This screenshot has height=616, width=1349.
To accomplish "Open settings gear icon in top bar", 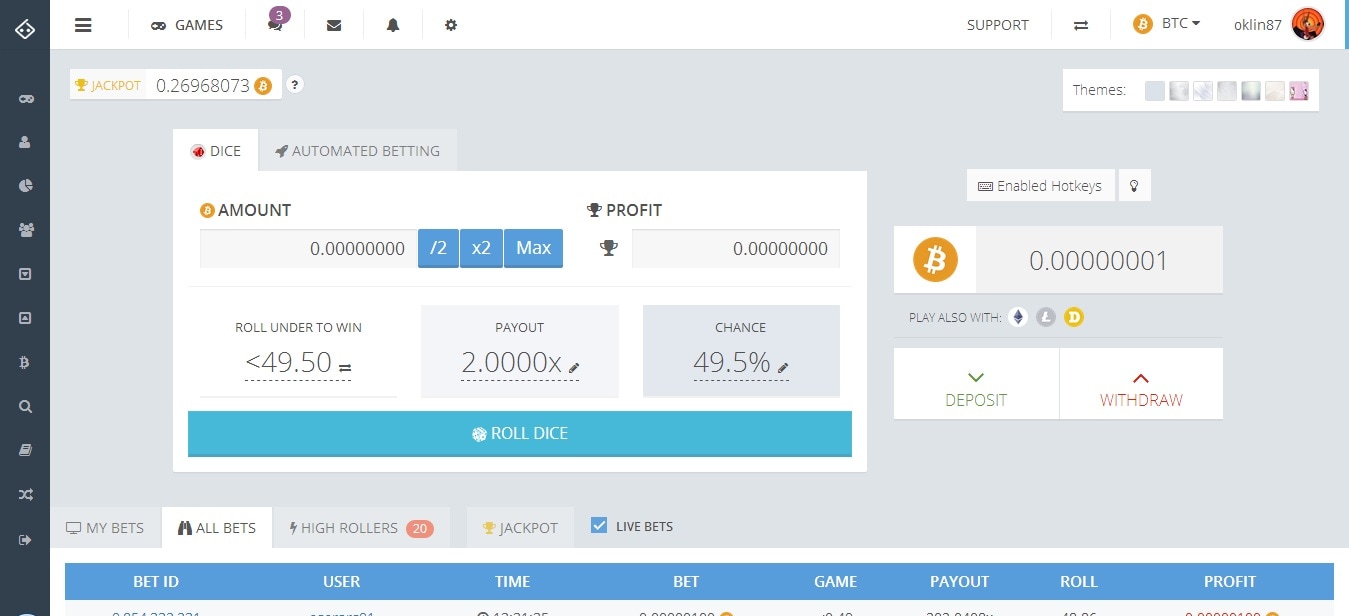I will click(x=451, y=25).
